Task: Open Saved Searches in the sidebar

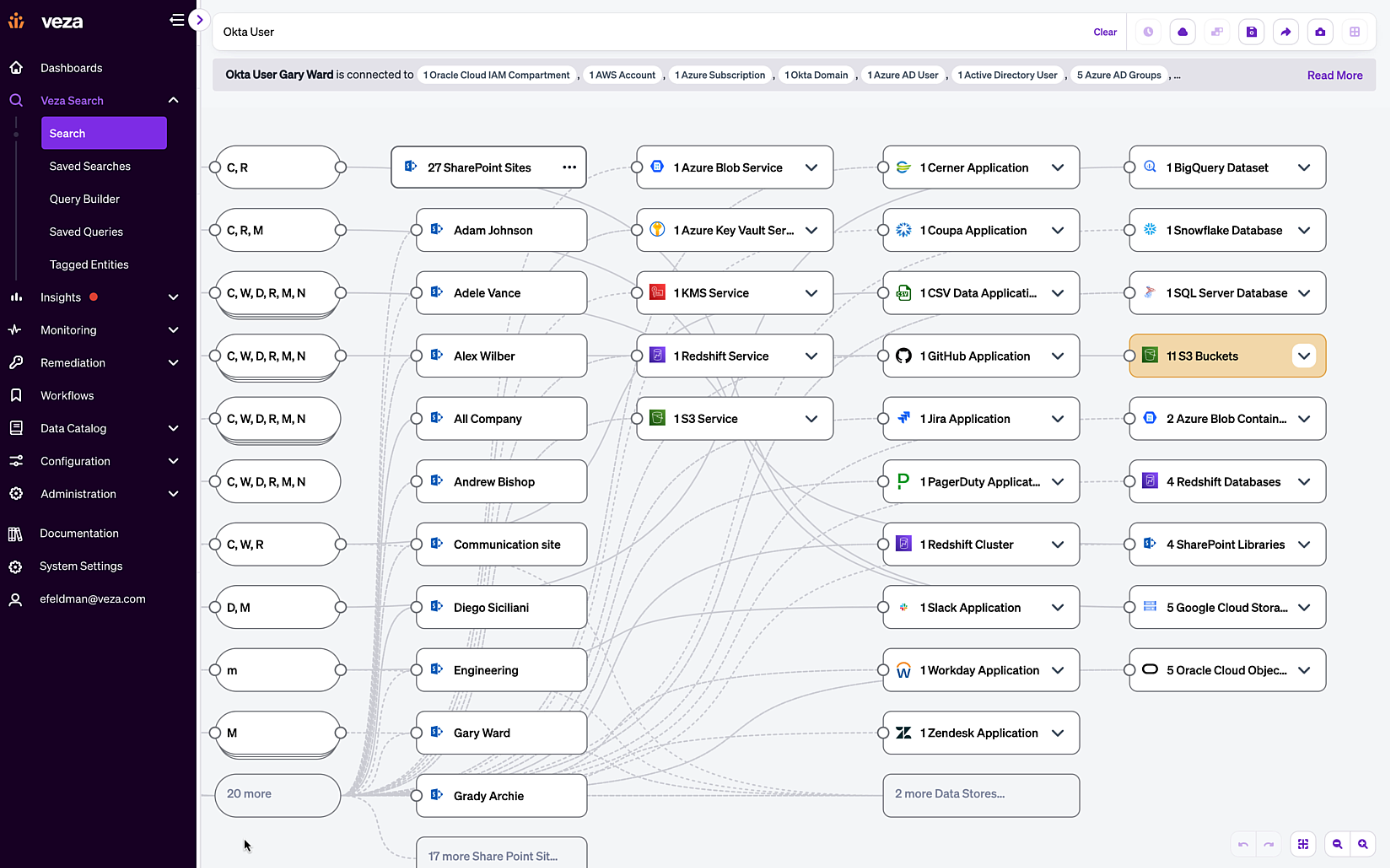Action: point(90,166)
